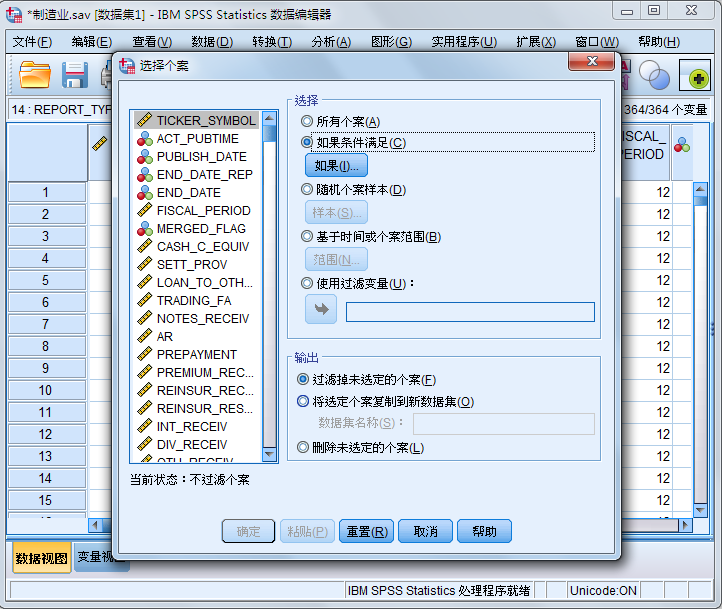
Task: Open the Window (窗口) menu
Action: click(597, 42)
